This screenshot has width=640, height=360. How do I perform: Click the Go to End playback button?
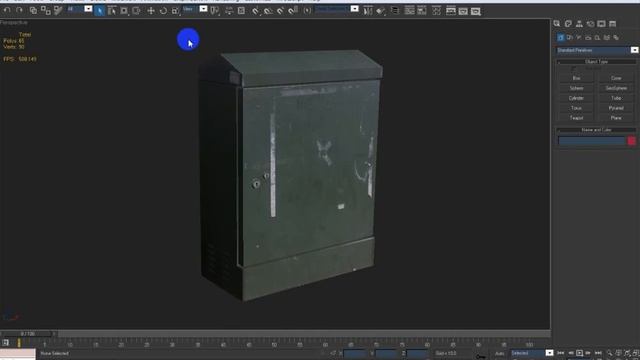[x=598, y=353]
